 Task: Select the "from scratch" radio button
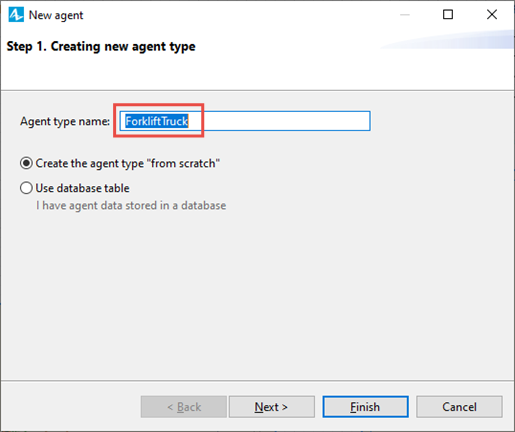pyautogui.click(x=26, y=163)
